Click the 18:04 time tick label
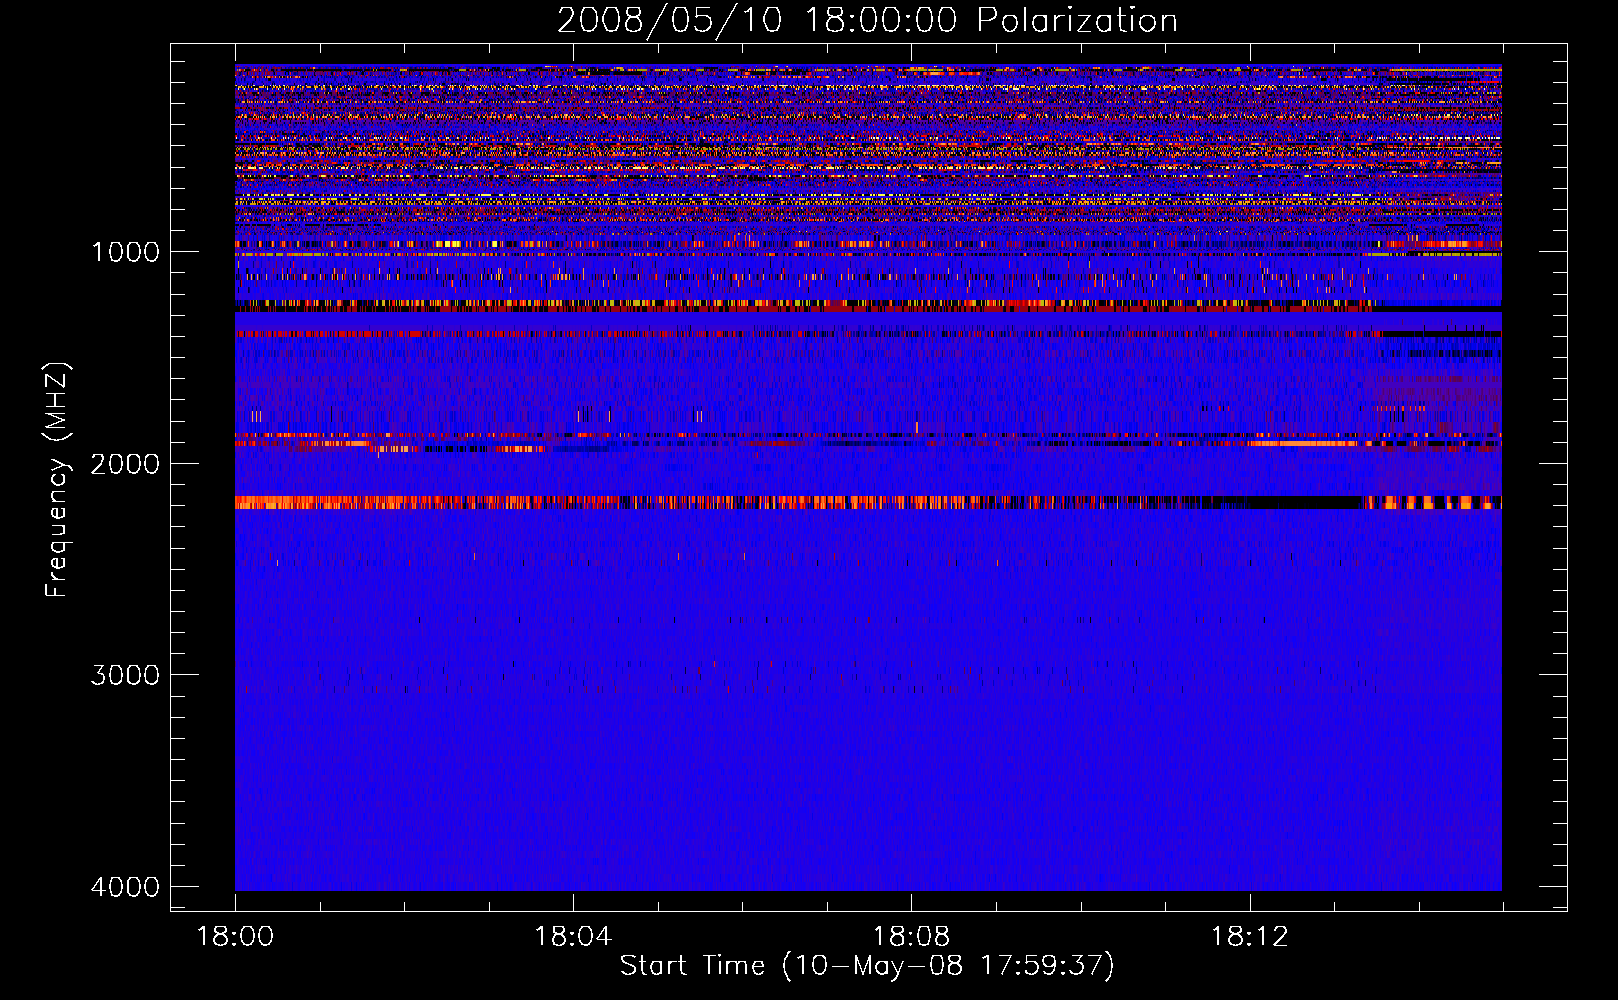 pos(573,937)
